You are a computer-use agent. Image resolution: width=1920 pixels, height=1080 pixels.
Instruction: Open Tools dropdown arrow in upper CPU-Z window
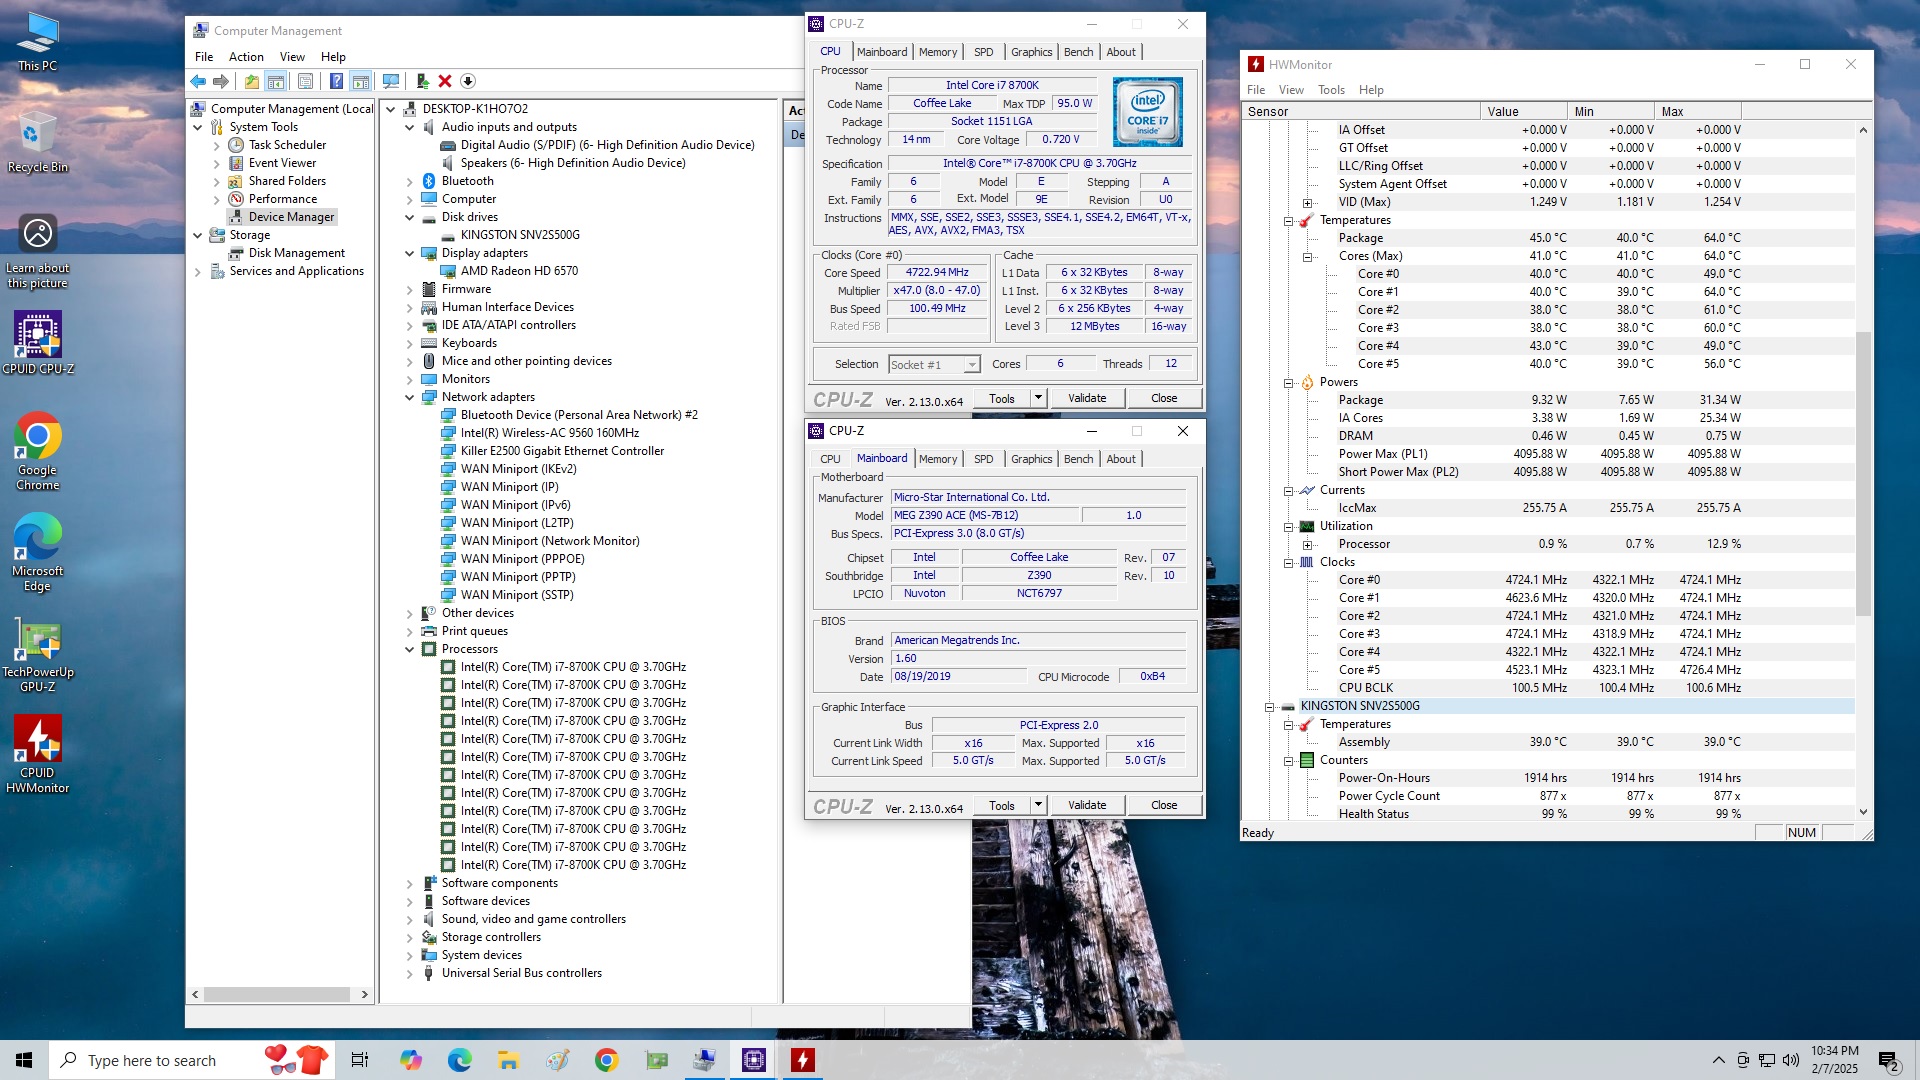pyautogui.click(x=1038, y=398)
